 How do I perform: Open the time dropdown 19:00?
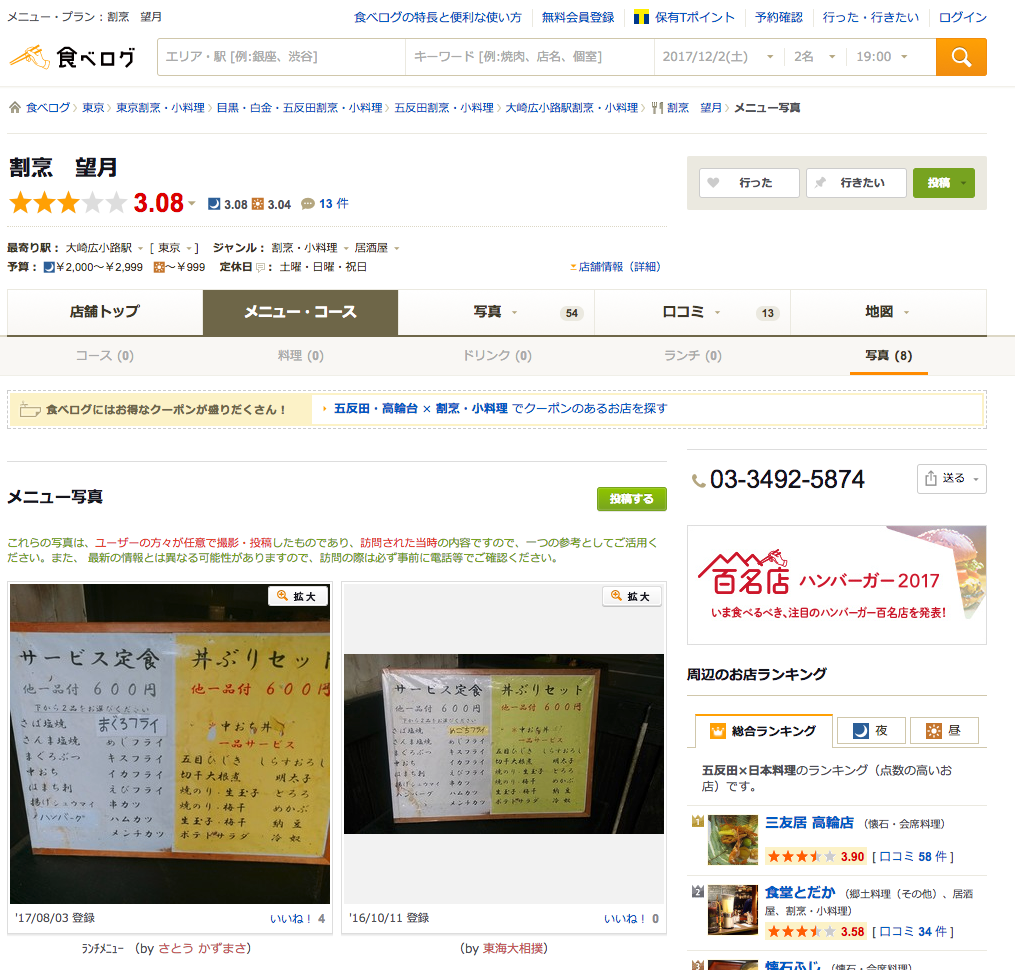point(882,57)
